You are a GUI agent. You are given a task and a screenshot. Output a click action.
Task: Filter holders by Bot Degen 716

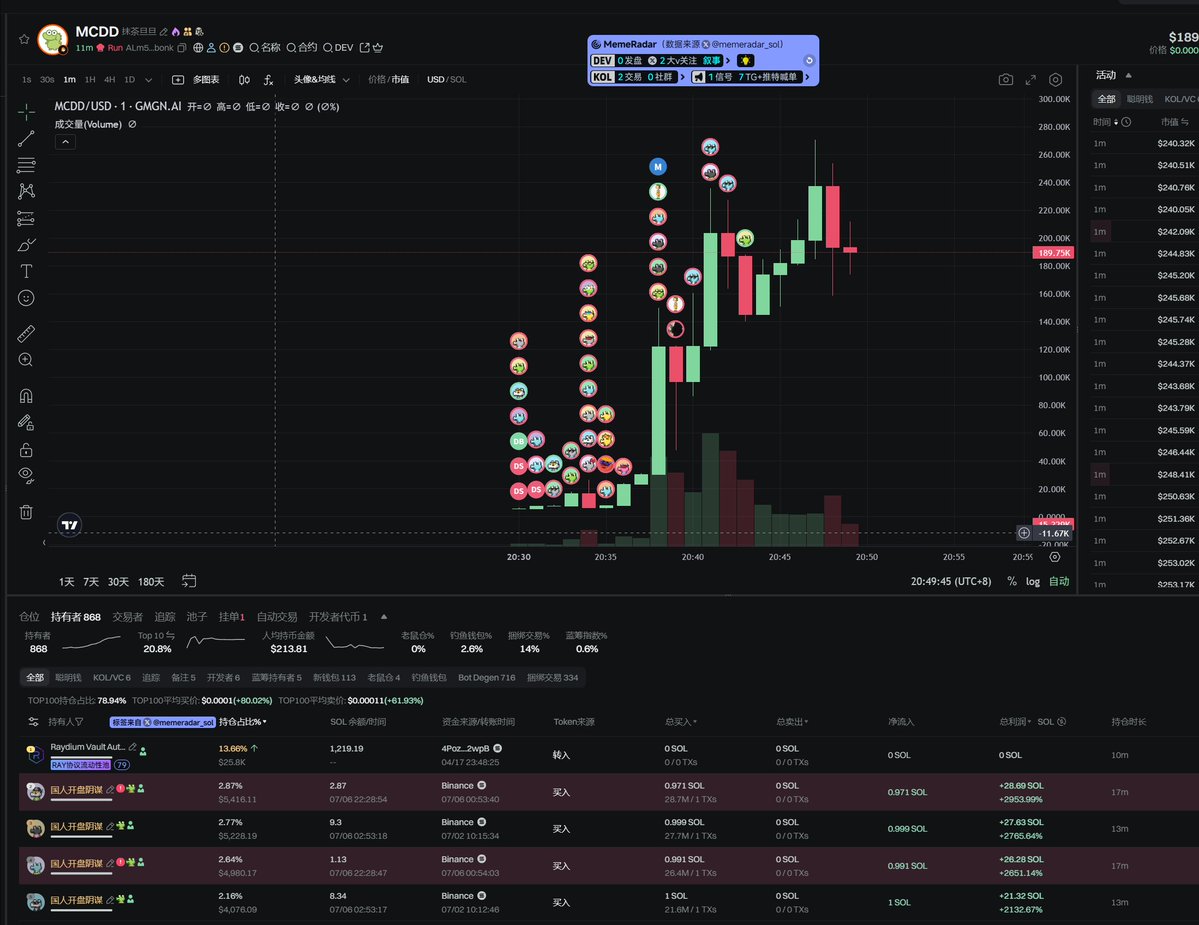[486, 677]
